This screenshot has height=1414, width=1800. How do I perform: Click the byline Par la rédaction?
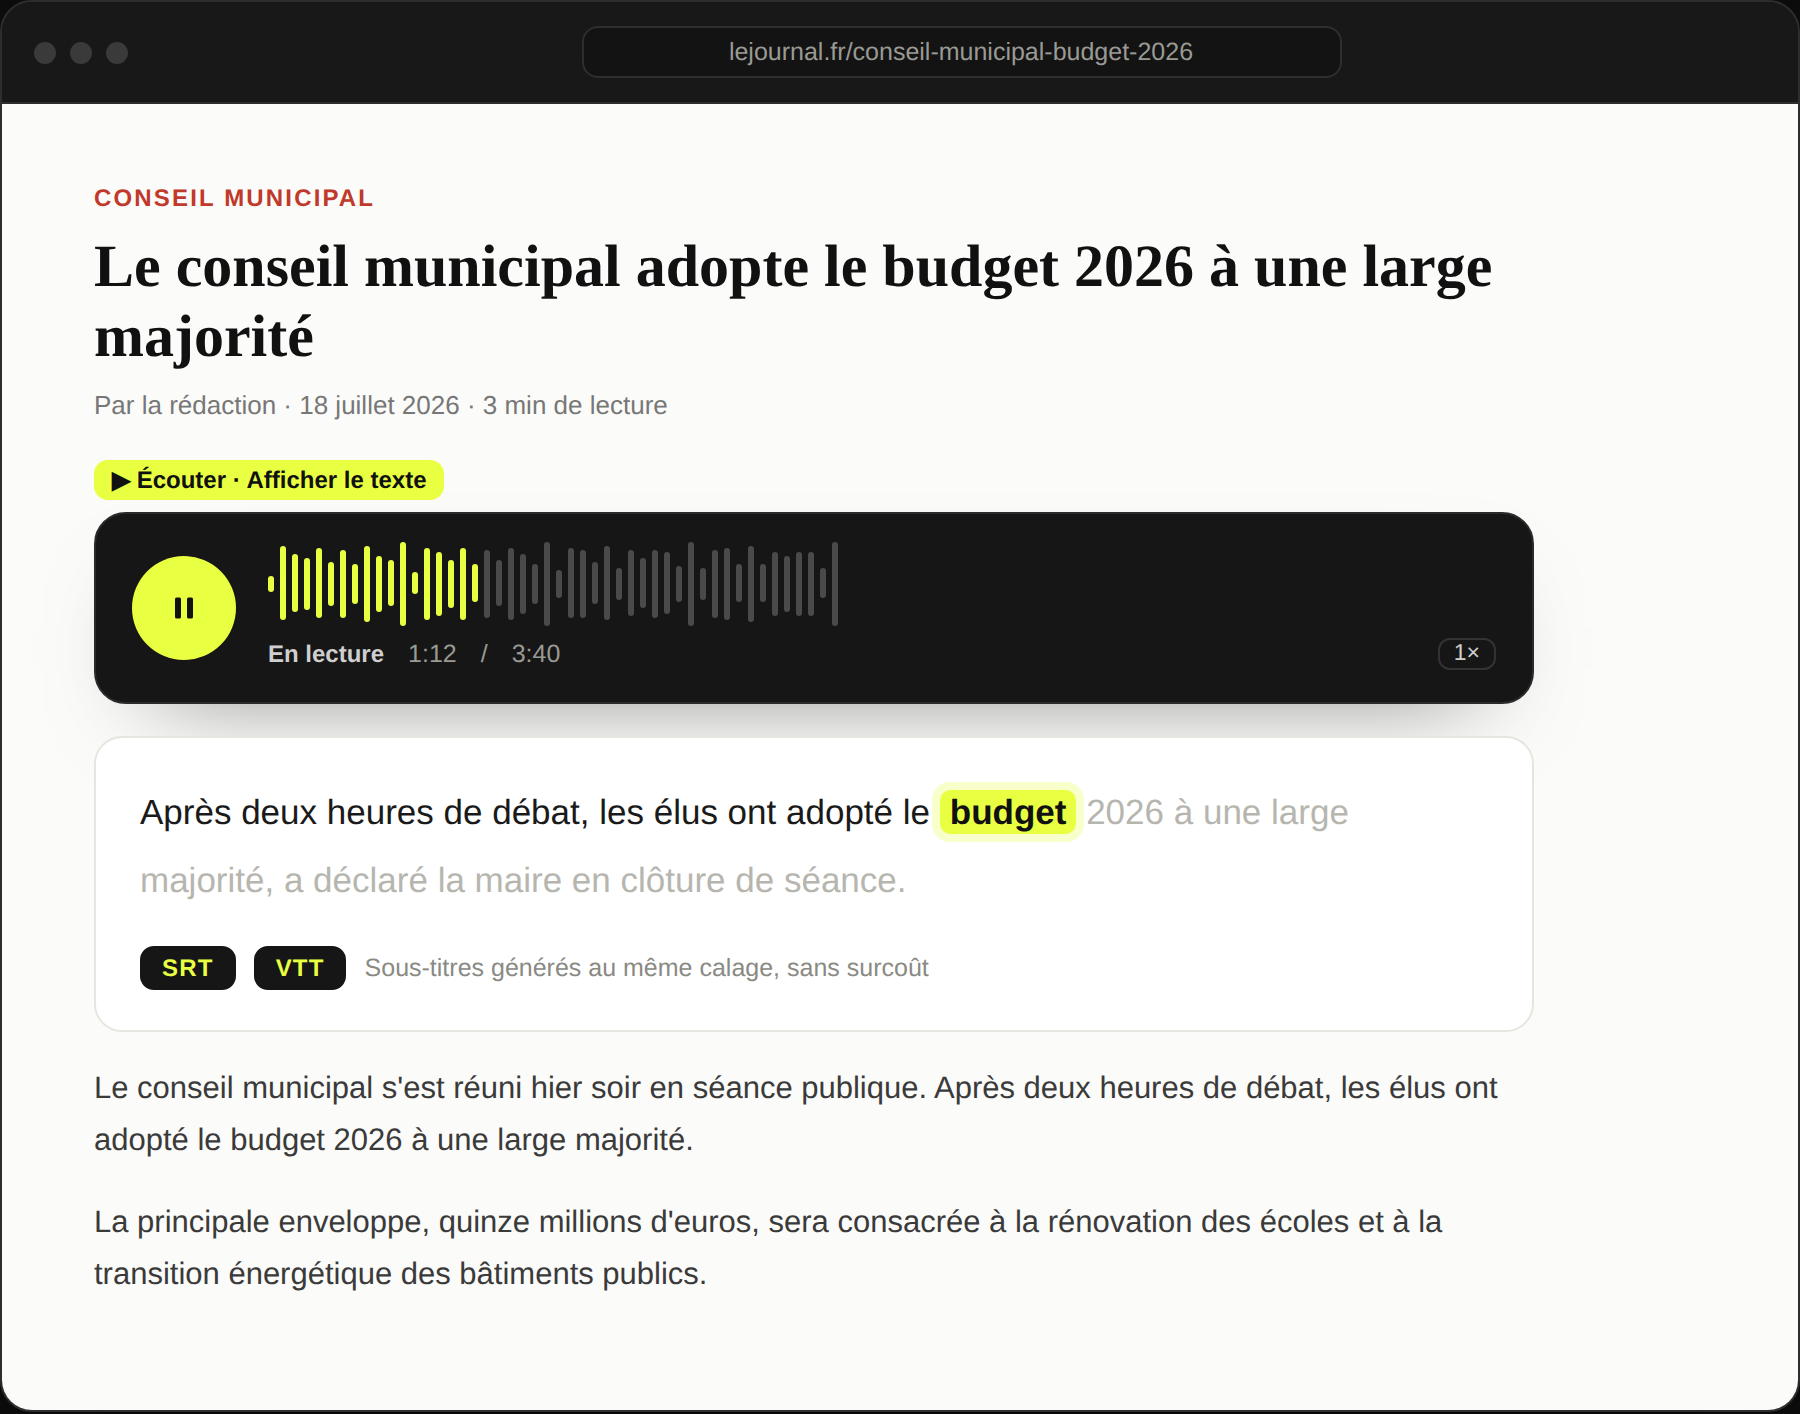tap(185, 405)
